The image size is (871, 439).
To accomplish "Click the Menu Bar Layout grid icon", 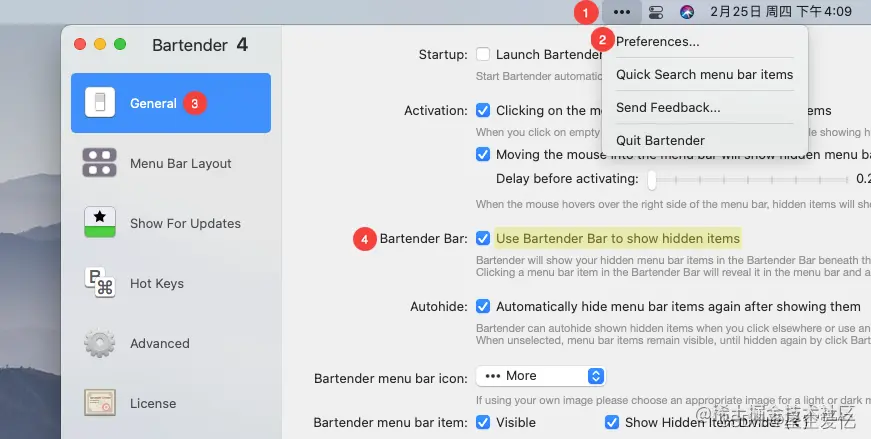I will (99, 163).
